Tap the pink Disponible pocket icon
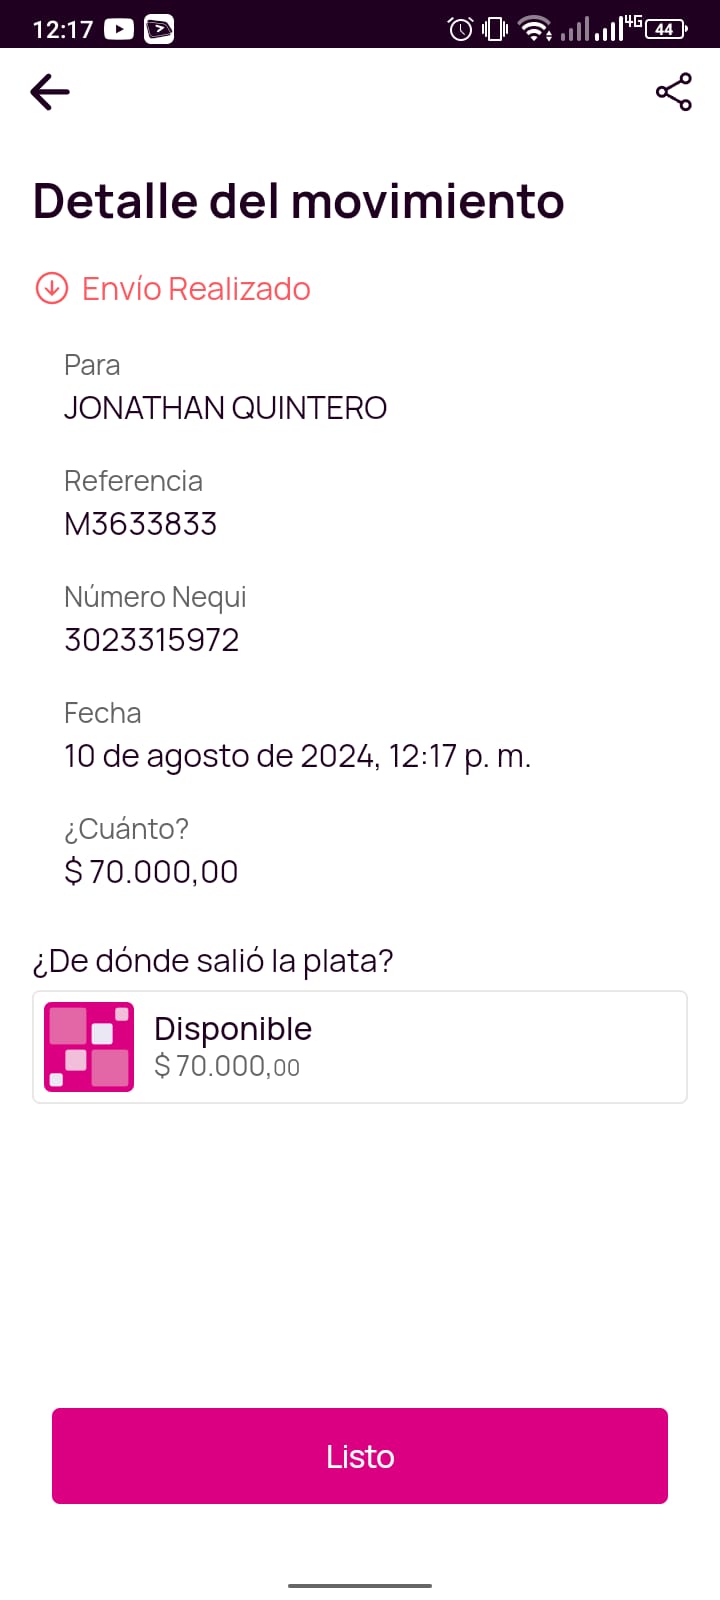Image resolution: width=720 pixels, height=1600 pixels. tap(89, 1047)
